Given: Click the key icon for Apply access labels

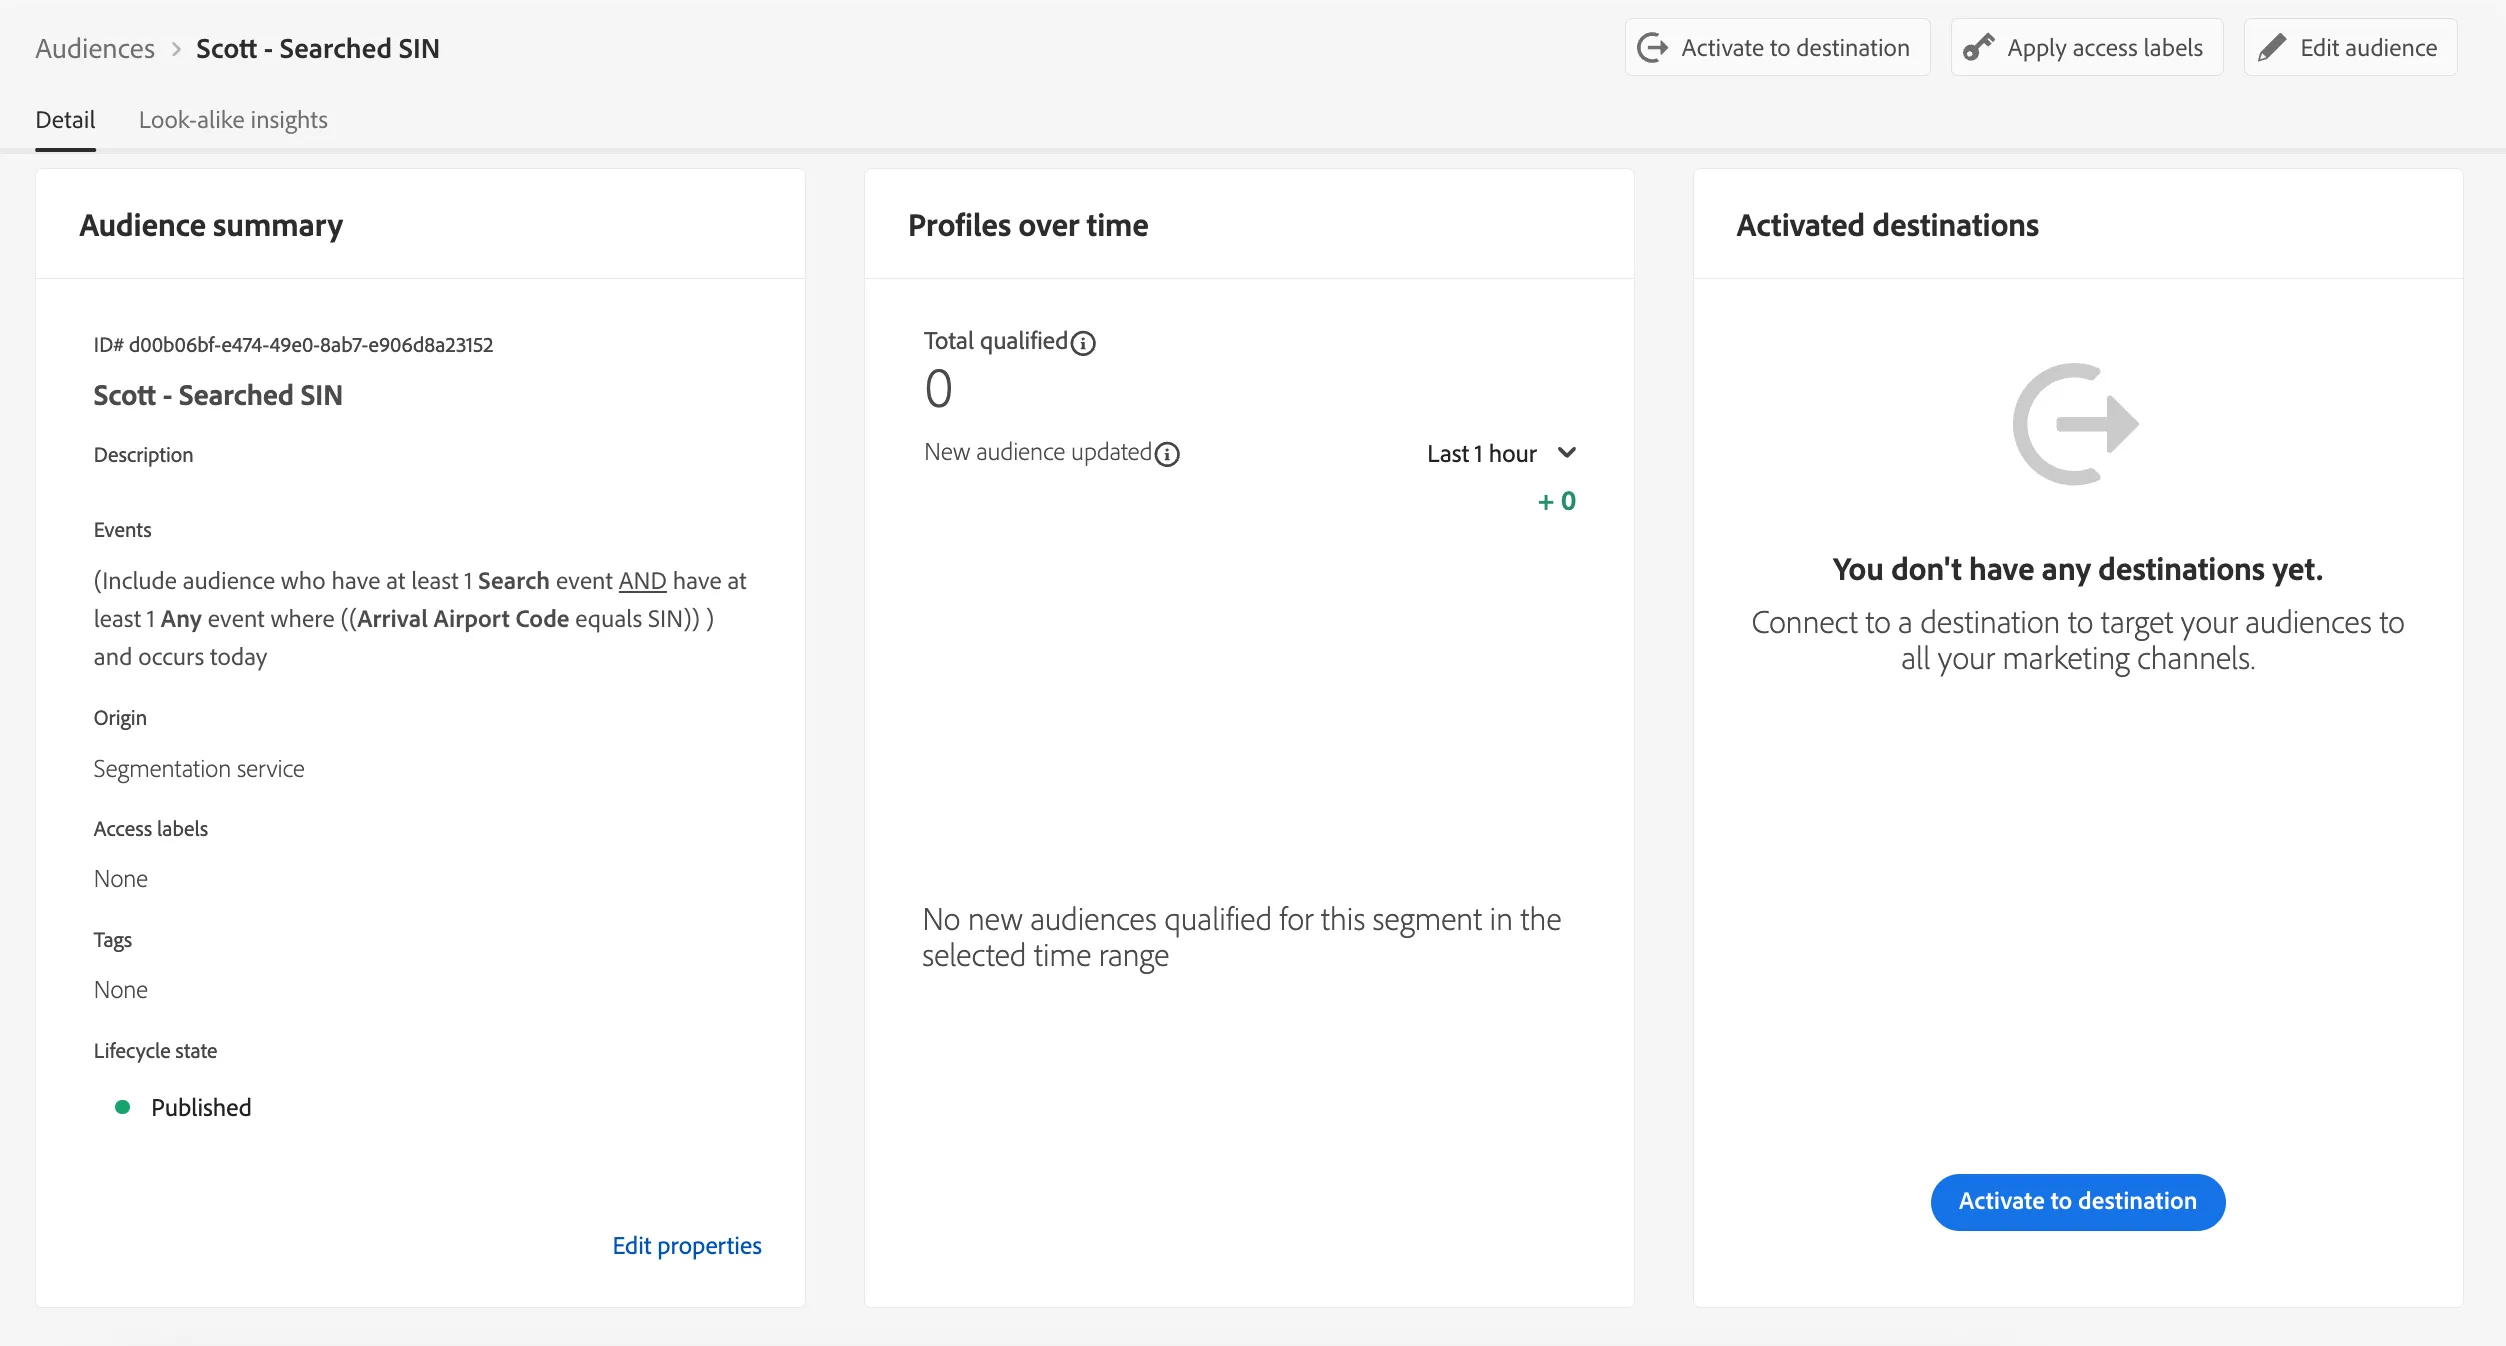Looking at the screenshot, I should coord(1978,48).
